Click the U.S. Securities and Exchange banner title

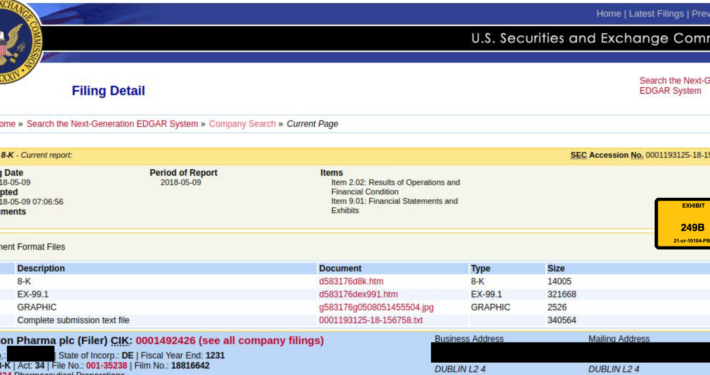[590, 38]
